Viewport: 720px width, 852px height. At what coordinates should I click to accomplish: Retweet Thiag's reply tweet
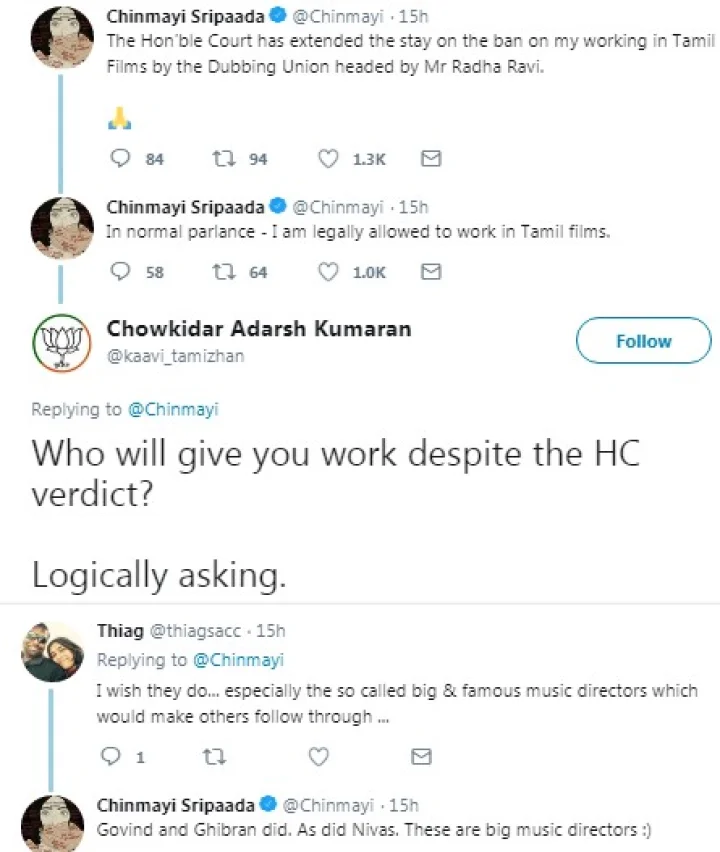point(211,757)
